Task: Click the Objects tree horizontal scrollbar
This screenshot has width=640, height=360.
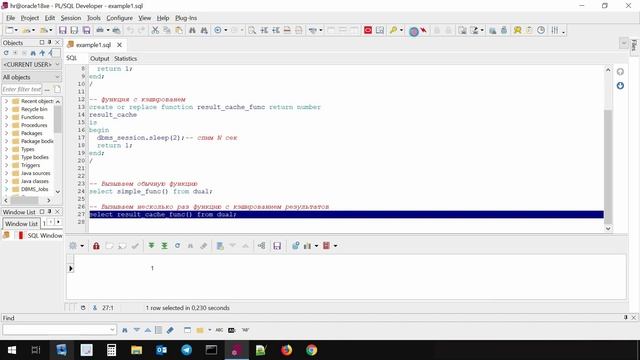Action: coord(24,200)
